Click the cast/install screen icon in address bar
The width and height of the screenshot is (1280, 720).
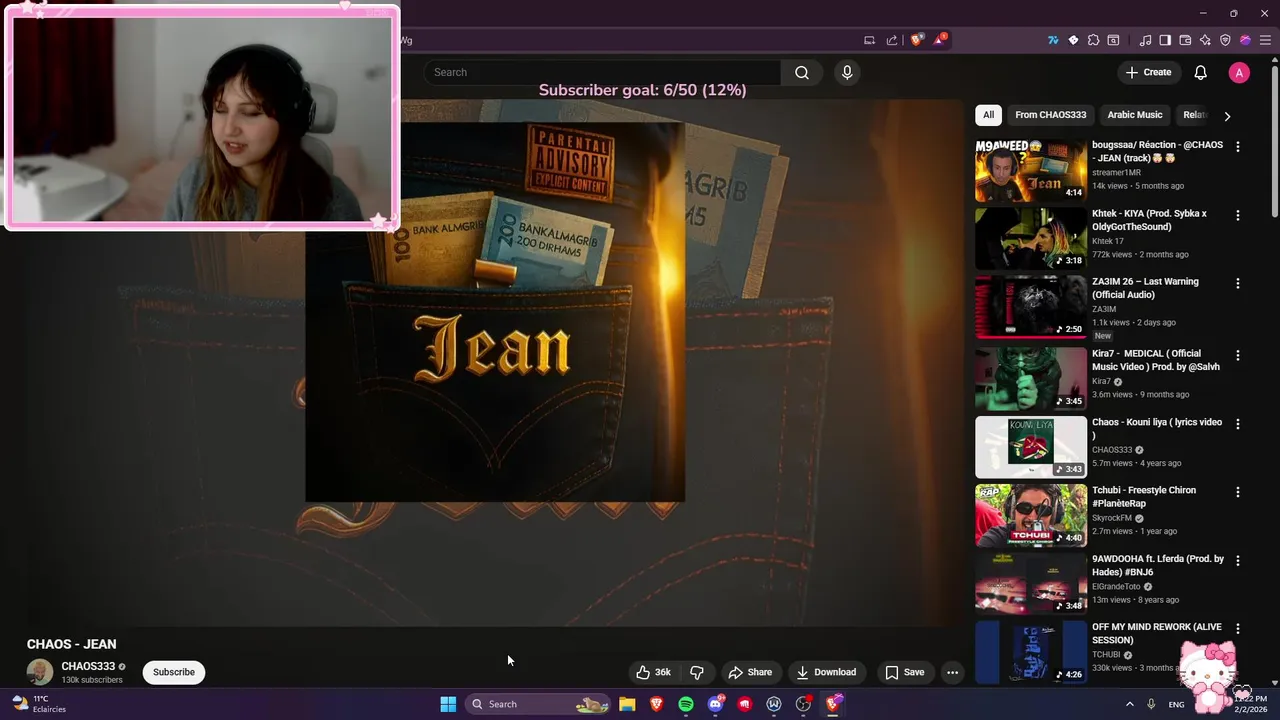tap(869, 40)
